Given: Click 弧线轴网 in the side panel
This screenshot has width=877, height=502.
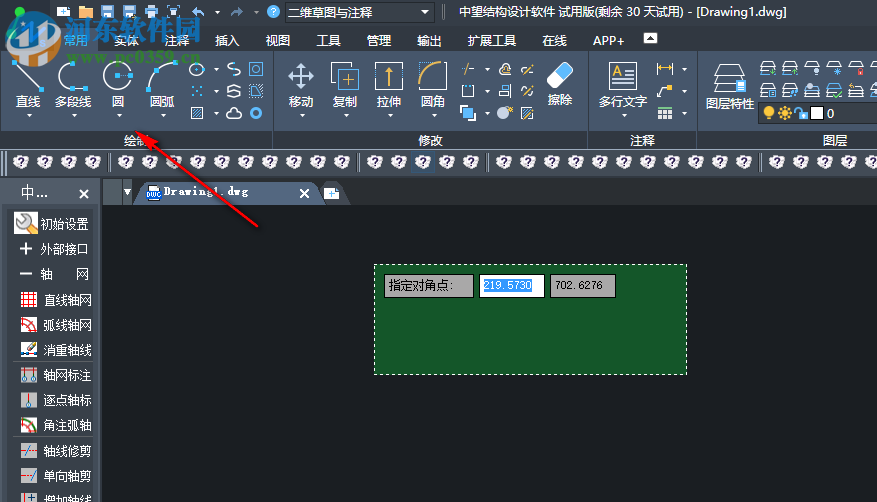Looking at the screenshot, I should [56, 325].
